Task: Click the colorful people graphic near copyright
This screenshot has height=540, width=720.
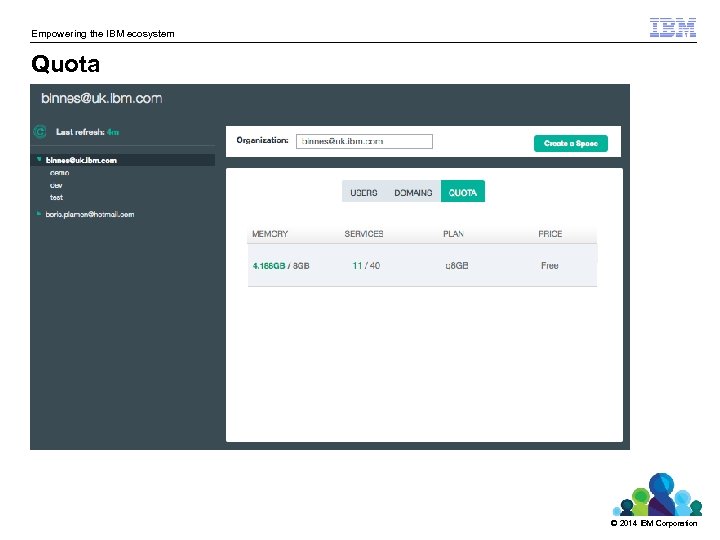Action: pos(658,495)
